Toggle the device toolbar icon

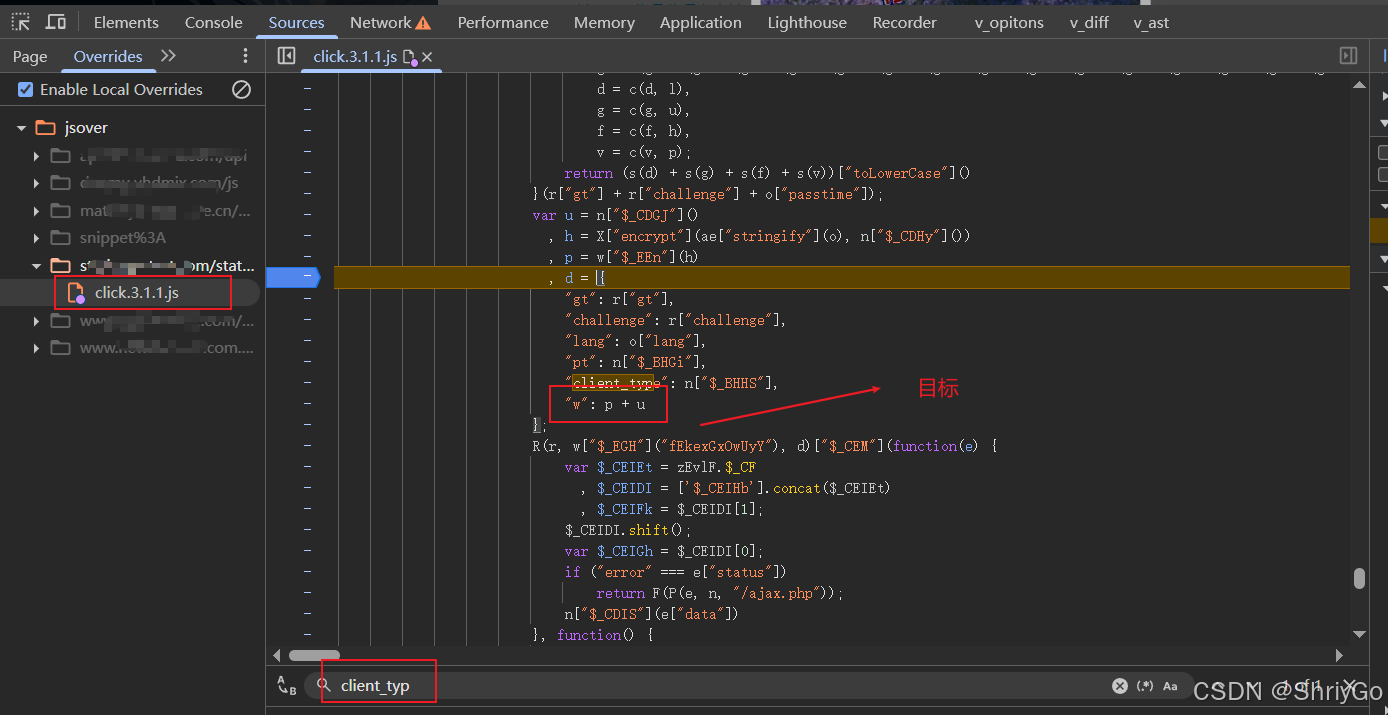[x=56, y=22]
